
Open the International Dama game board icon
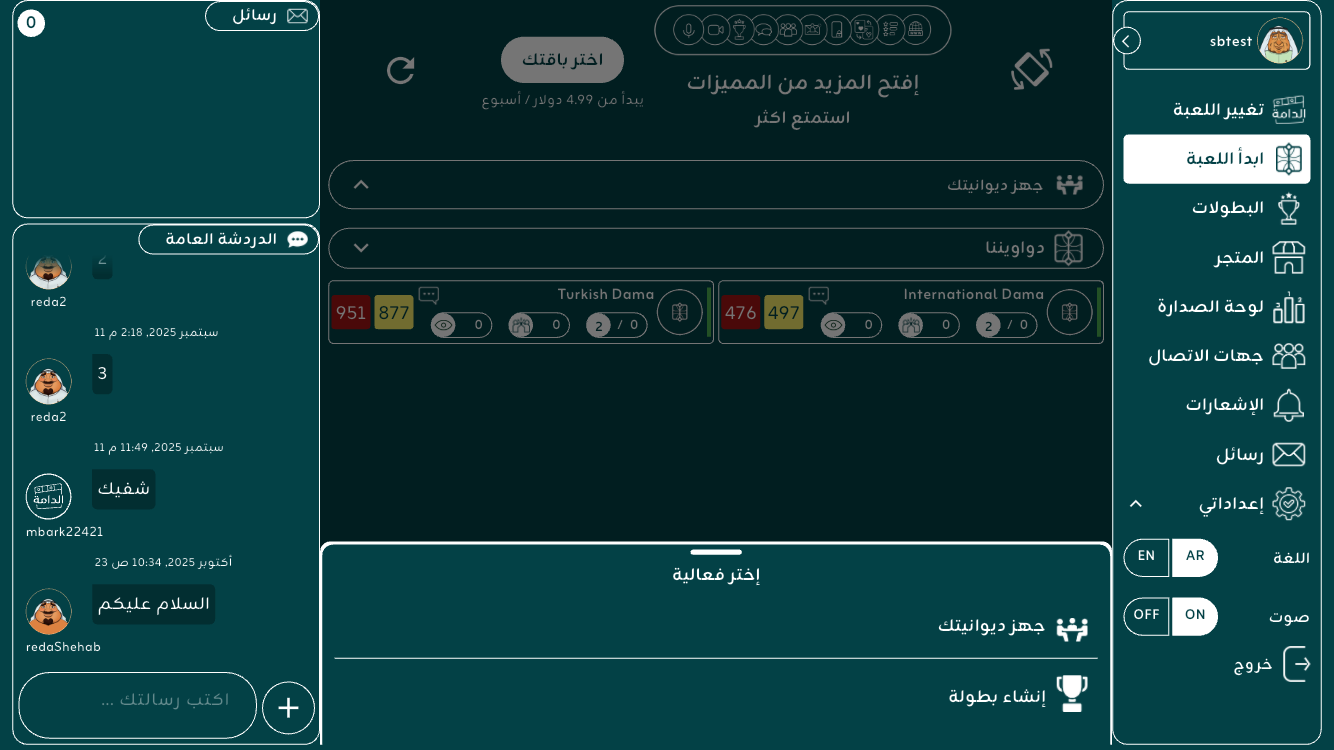coord(1069,312)
